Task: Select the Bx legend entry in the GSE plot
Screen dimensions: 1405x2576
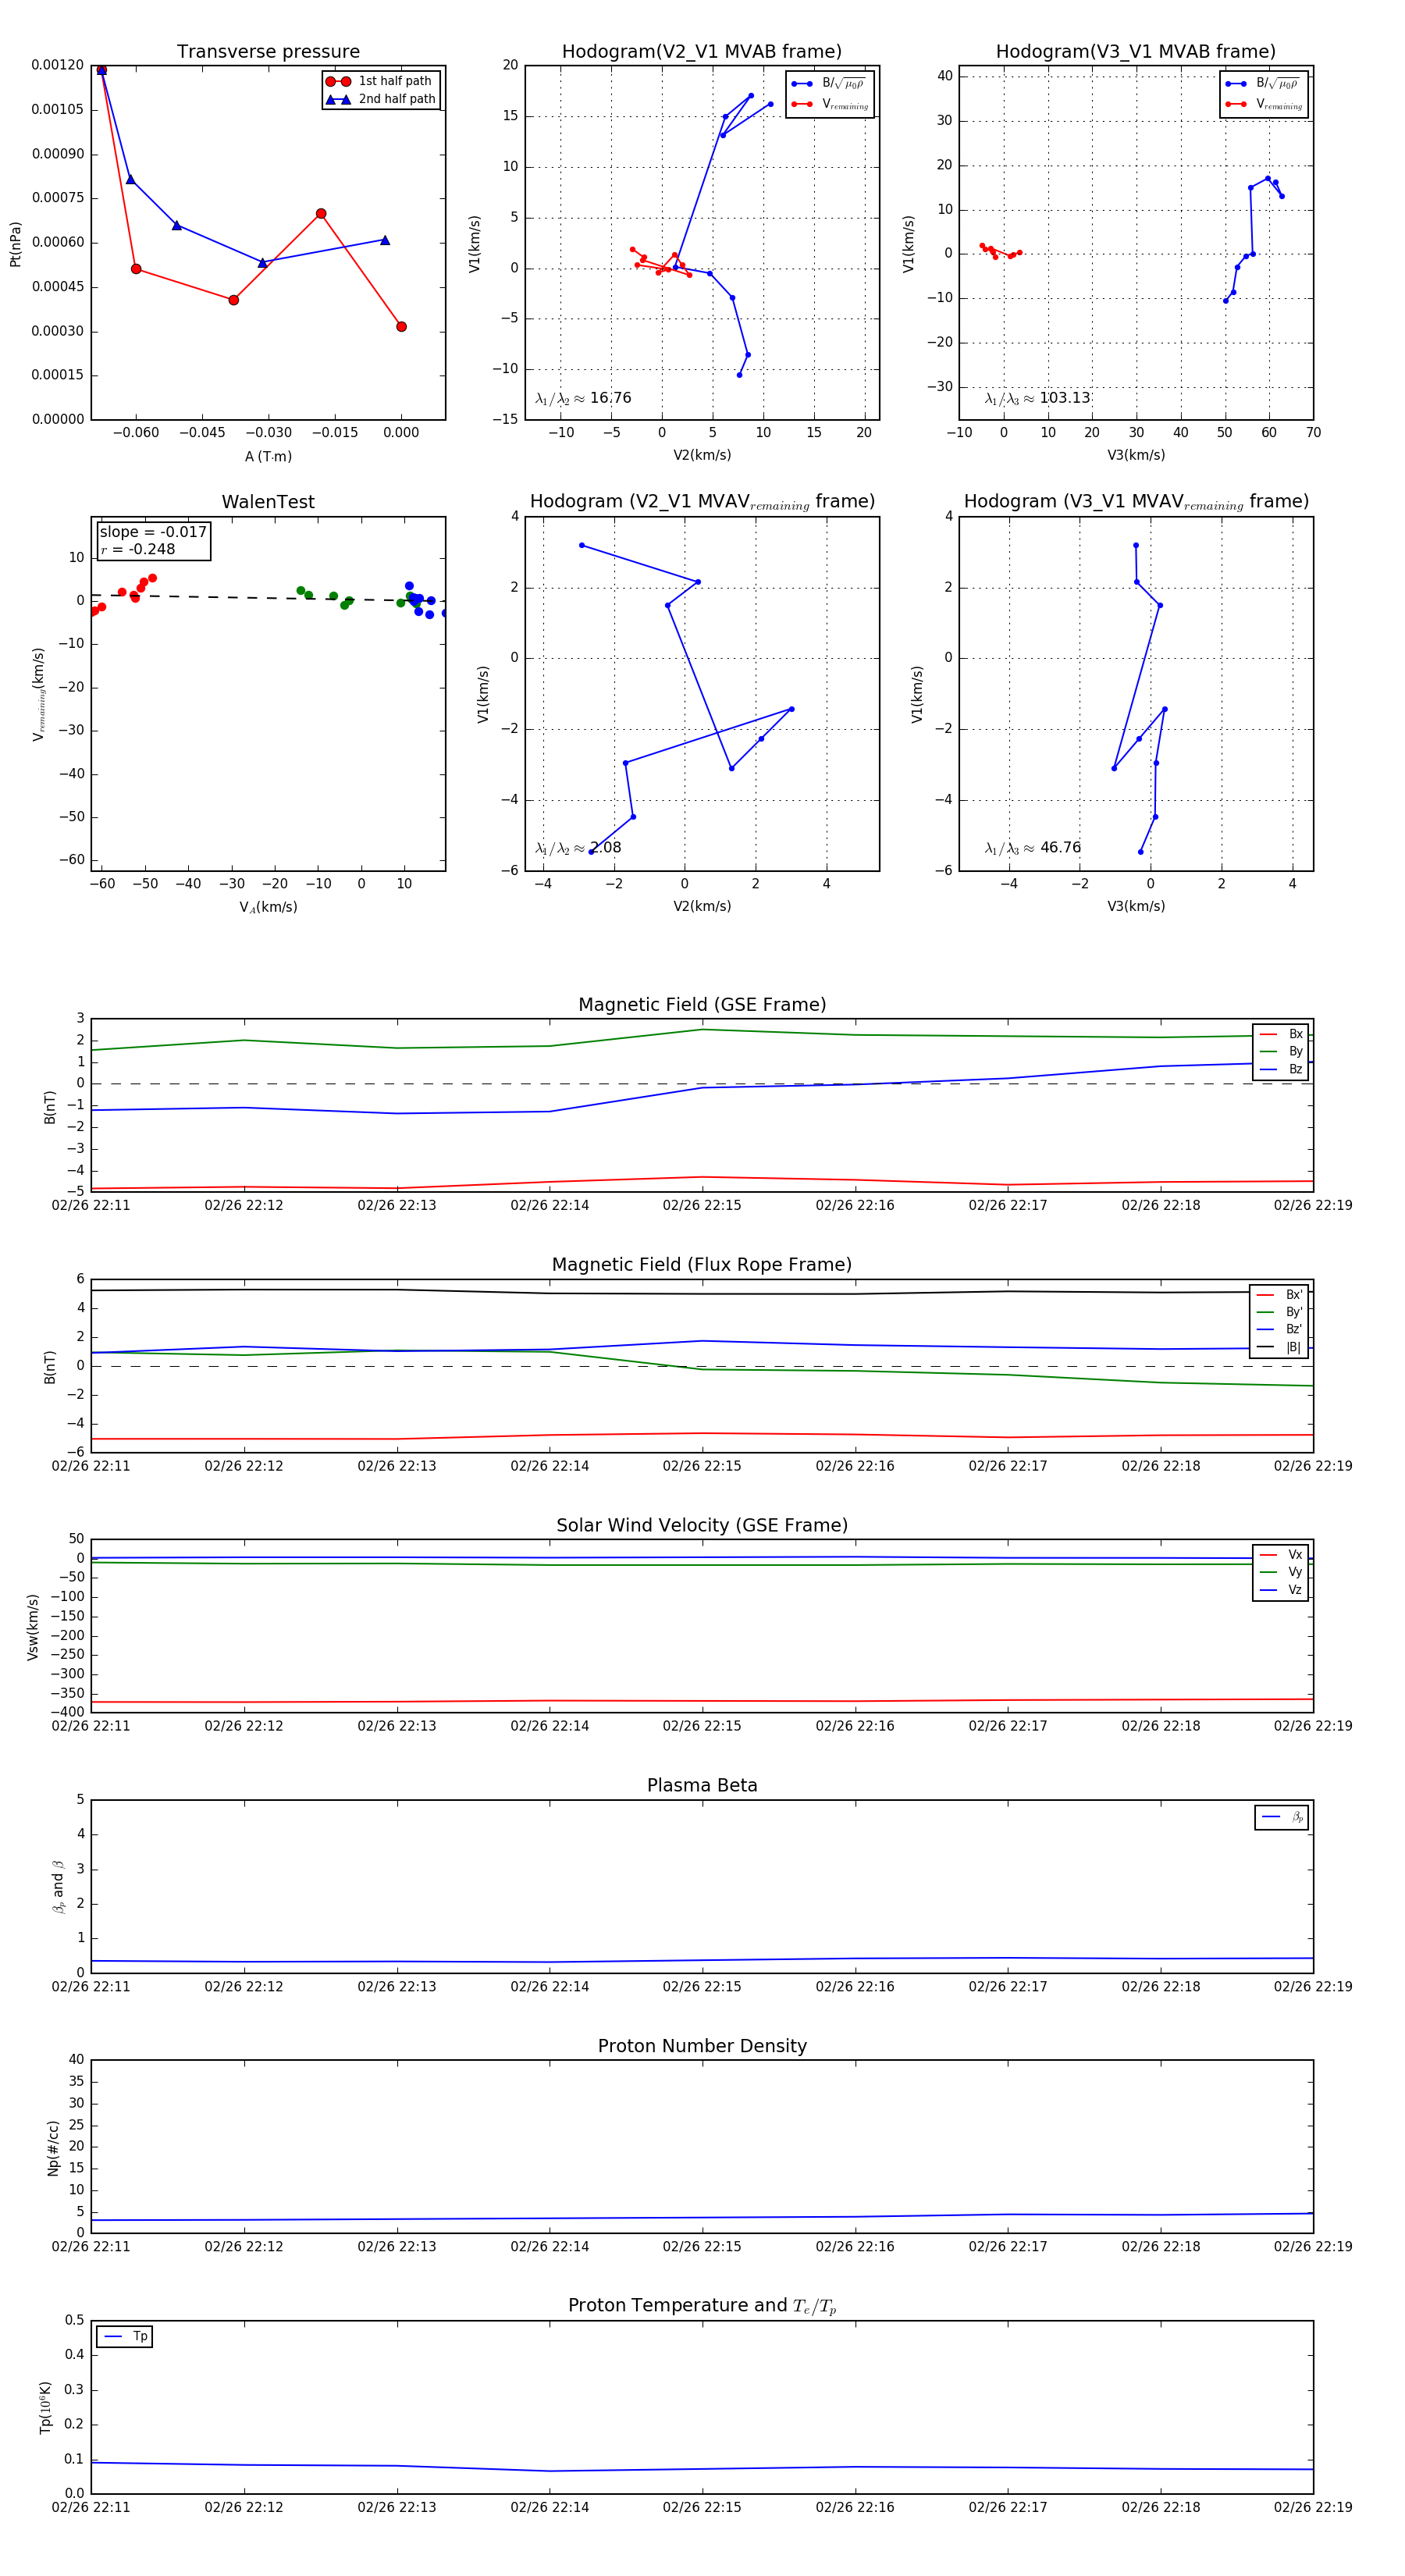Action: tap(1281, 1034)
